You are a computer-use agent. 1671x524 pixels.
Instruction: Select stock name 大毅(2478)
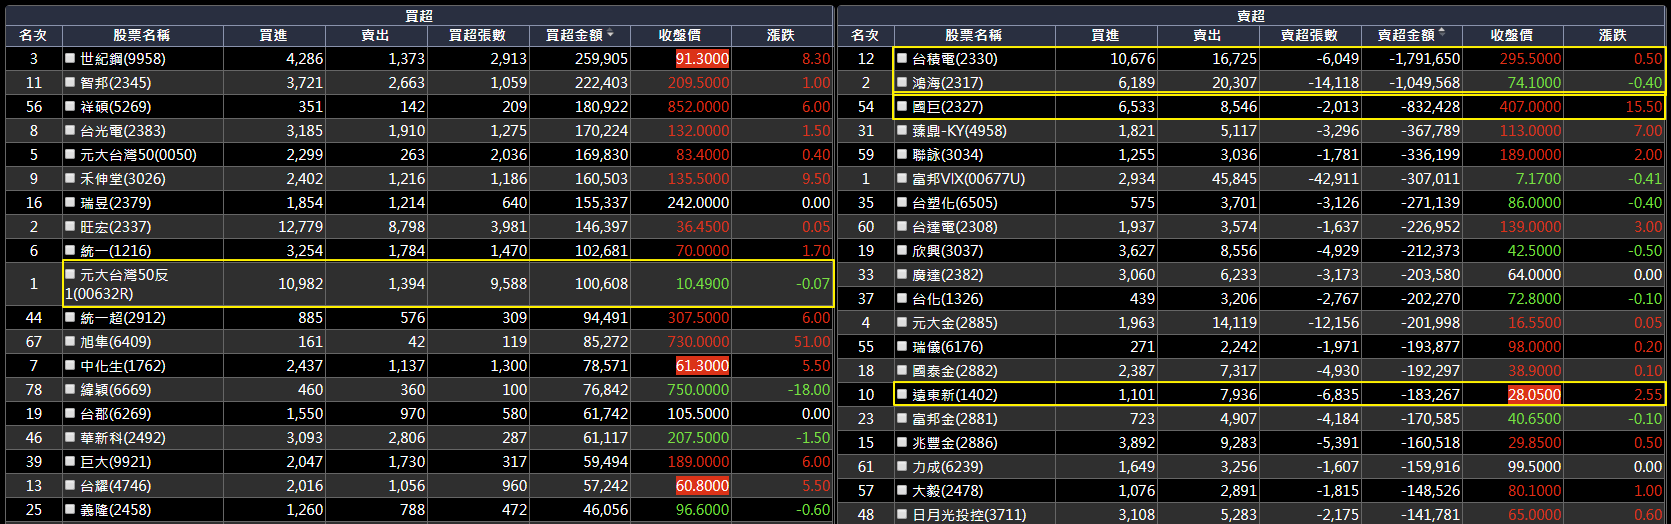coord(947,491)
